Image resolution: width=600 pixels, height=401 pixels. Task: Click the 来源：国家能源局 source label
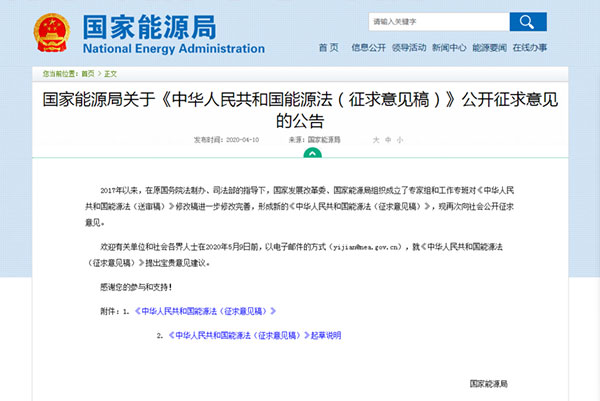pyautogui.click(x=315, y=140)
